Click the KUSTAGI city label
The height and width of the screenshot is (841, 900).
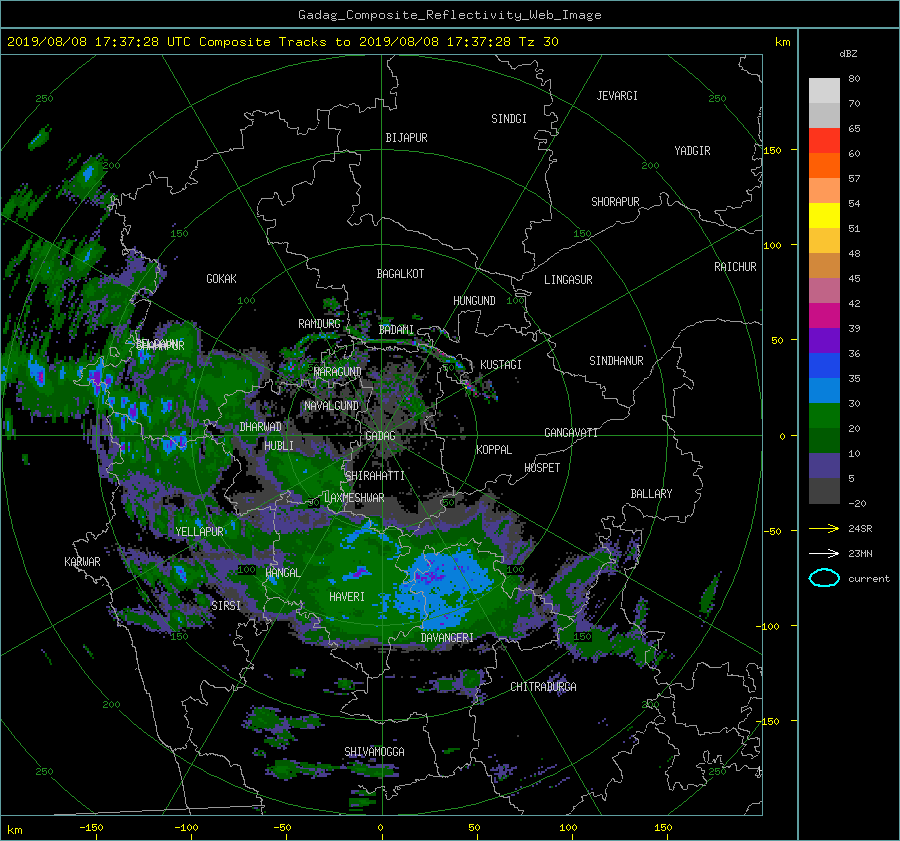[x=501, y=365]
